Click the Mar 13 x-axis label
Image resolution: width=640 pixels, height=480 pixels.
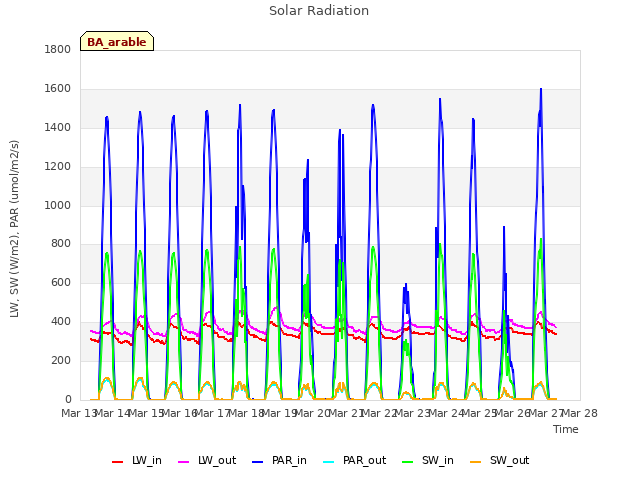tap(78, 413)
